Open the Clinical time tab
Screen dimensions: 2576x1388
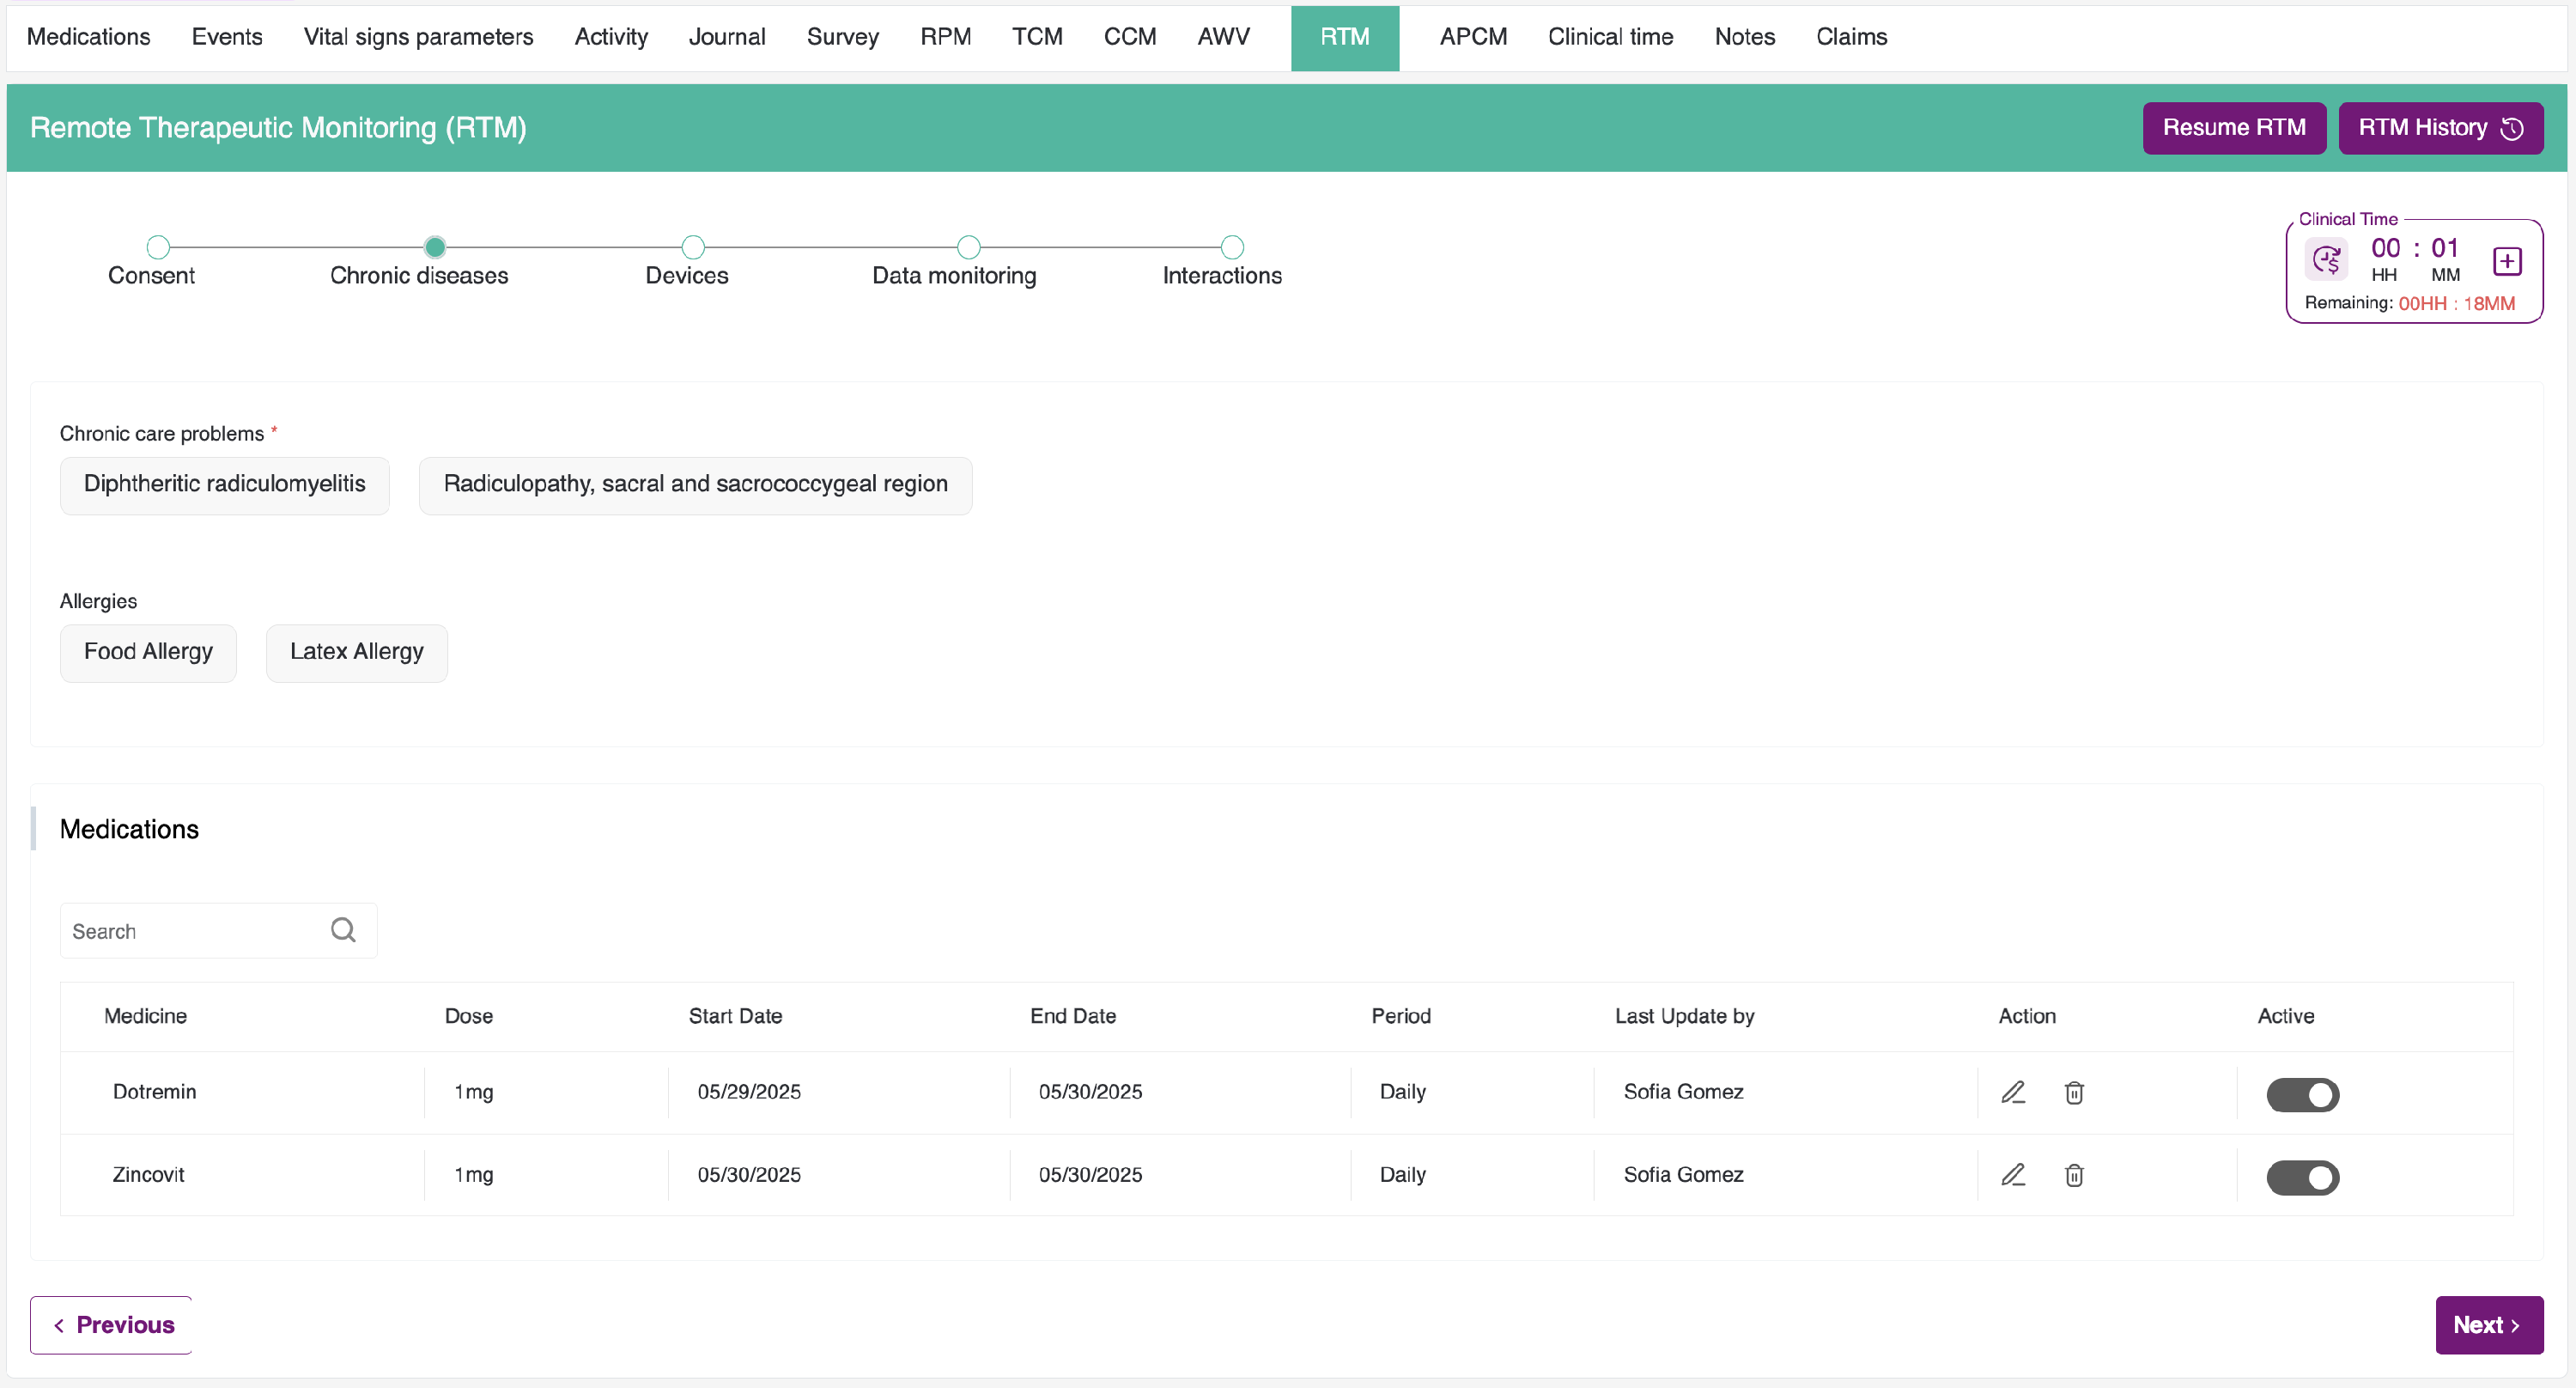click(x=1610, y=37)
